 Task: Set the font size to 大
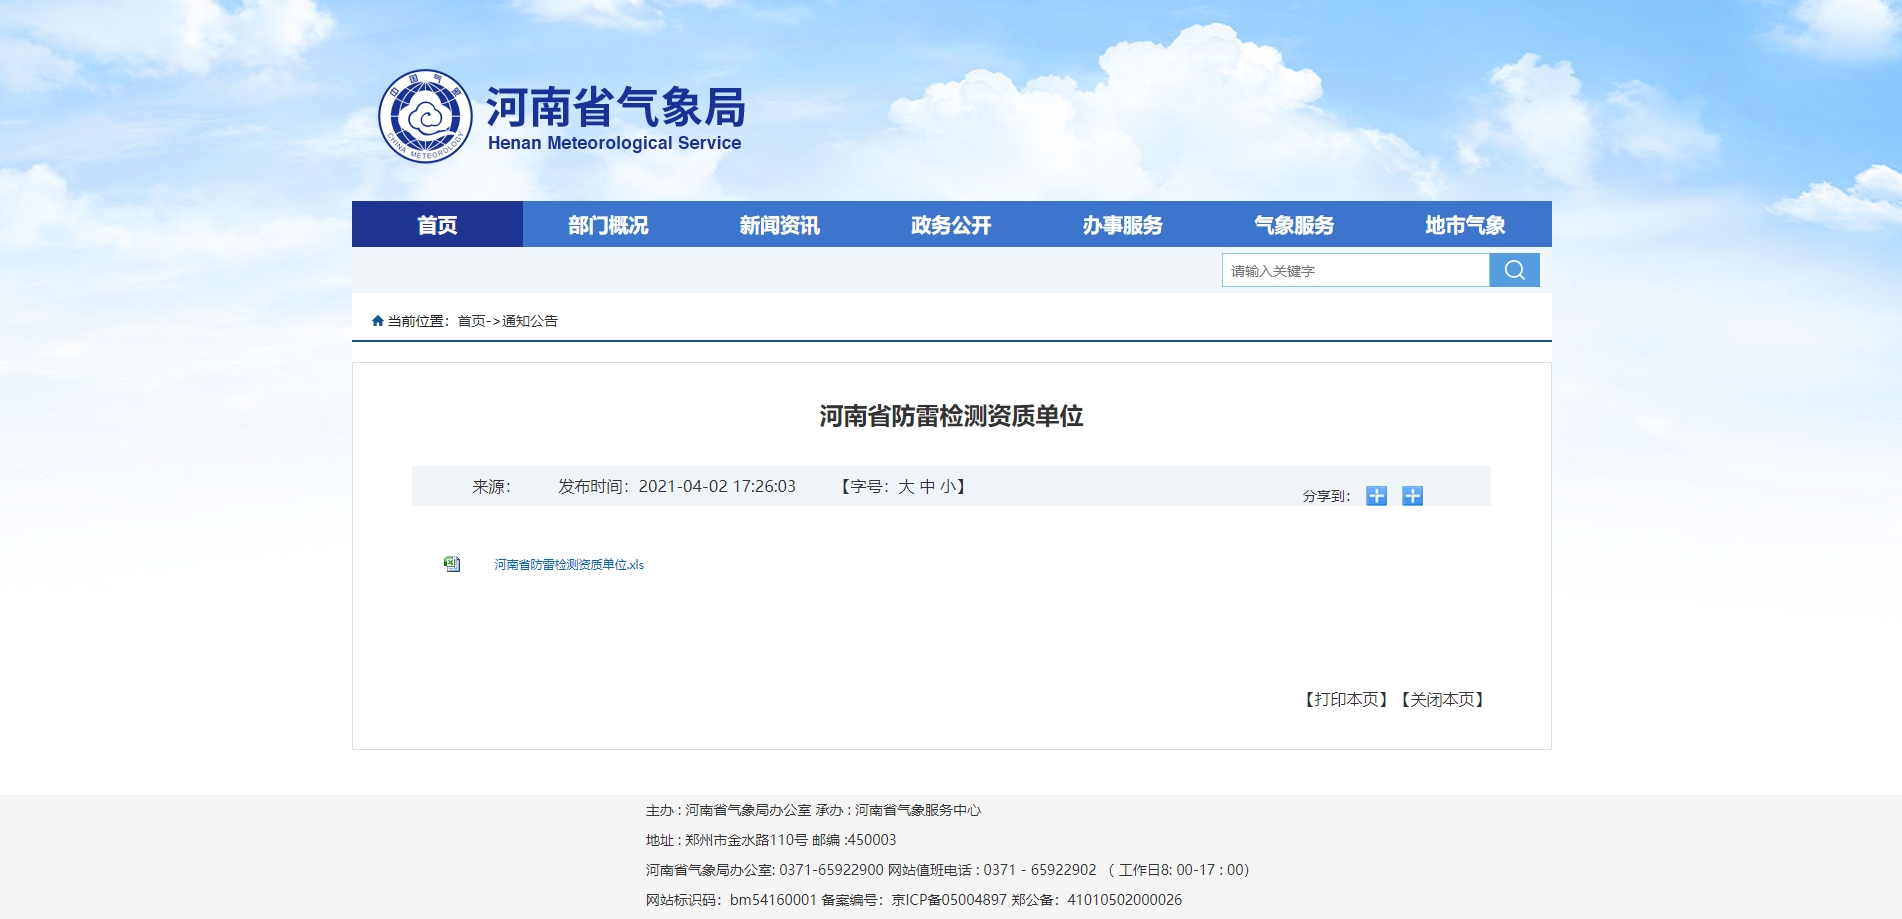coord(906,487)
